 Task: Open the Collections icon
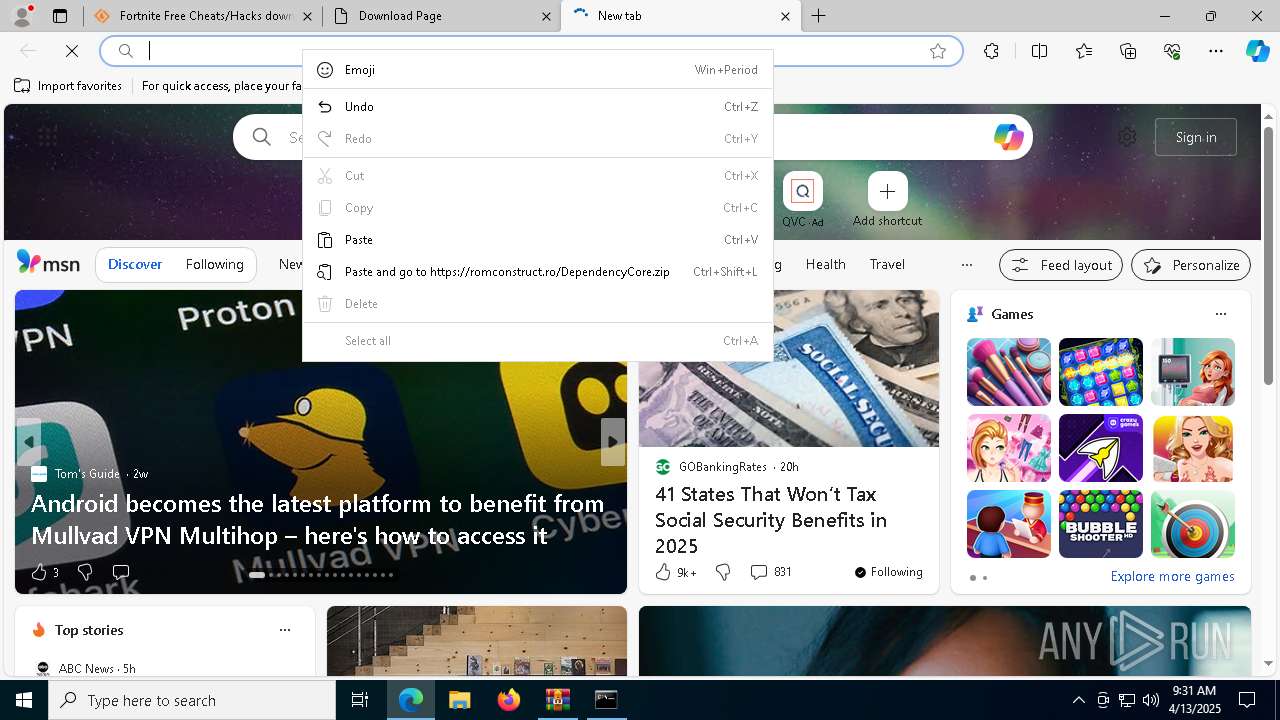[1128, 51]
